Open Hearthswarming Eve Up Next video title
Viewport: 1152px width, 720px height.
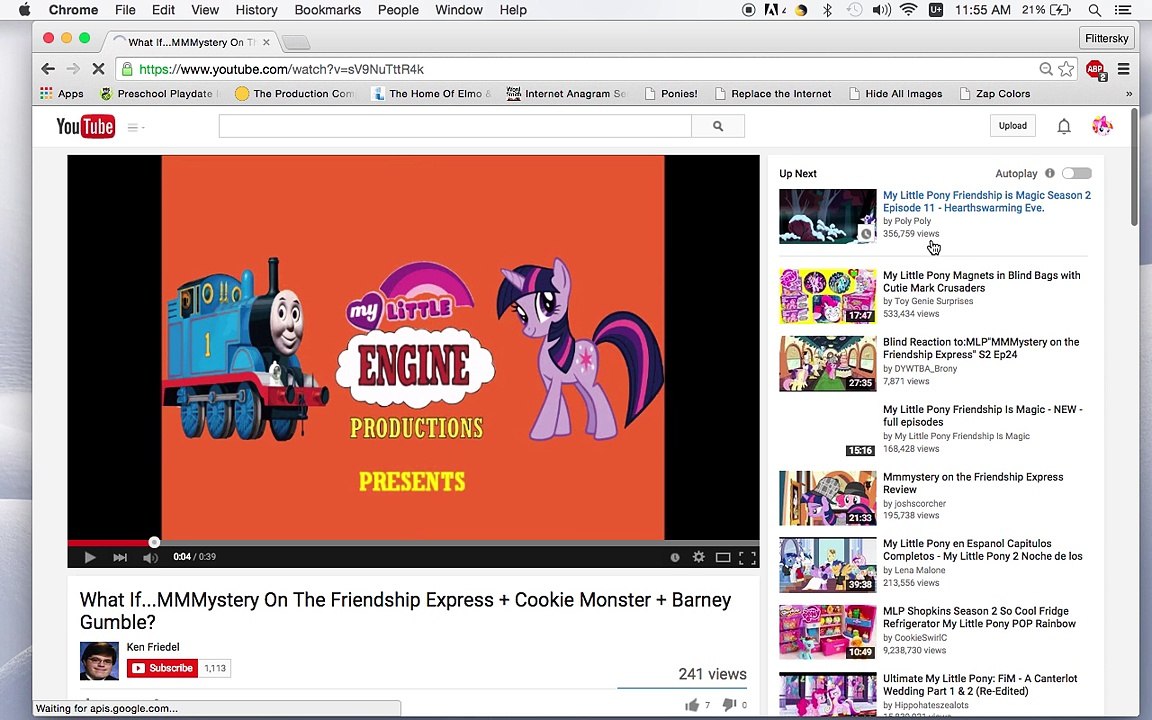[x=987, y=201]
